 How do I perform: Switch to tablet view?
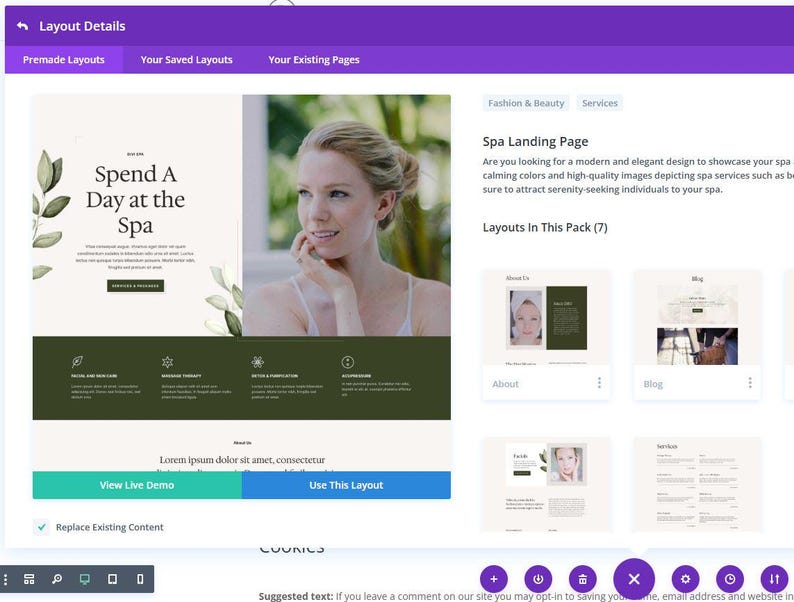112,579
